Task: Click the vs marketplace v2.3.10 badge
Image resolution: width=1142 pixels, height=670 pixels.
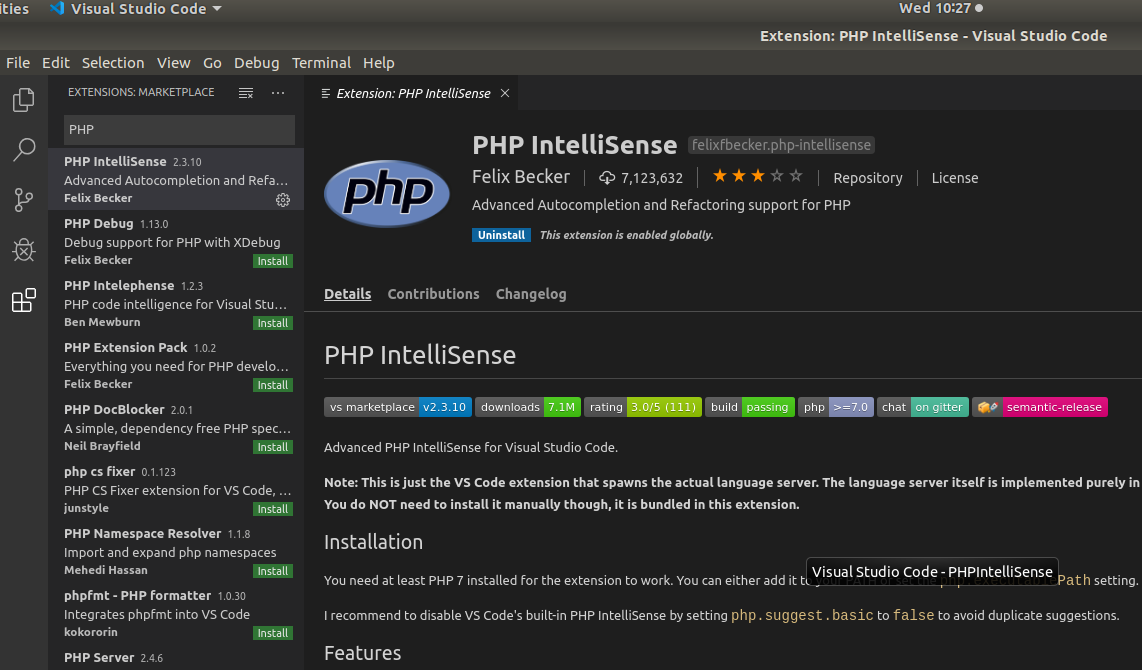Action: click(398, 407)
